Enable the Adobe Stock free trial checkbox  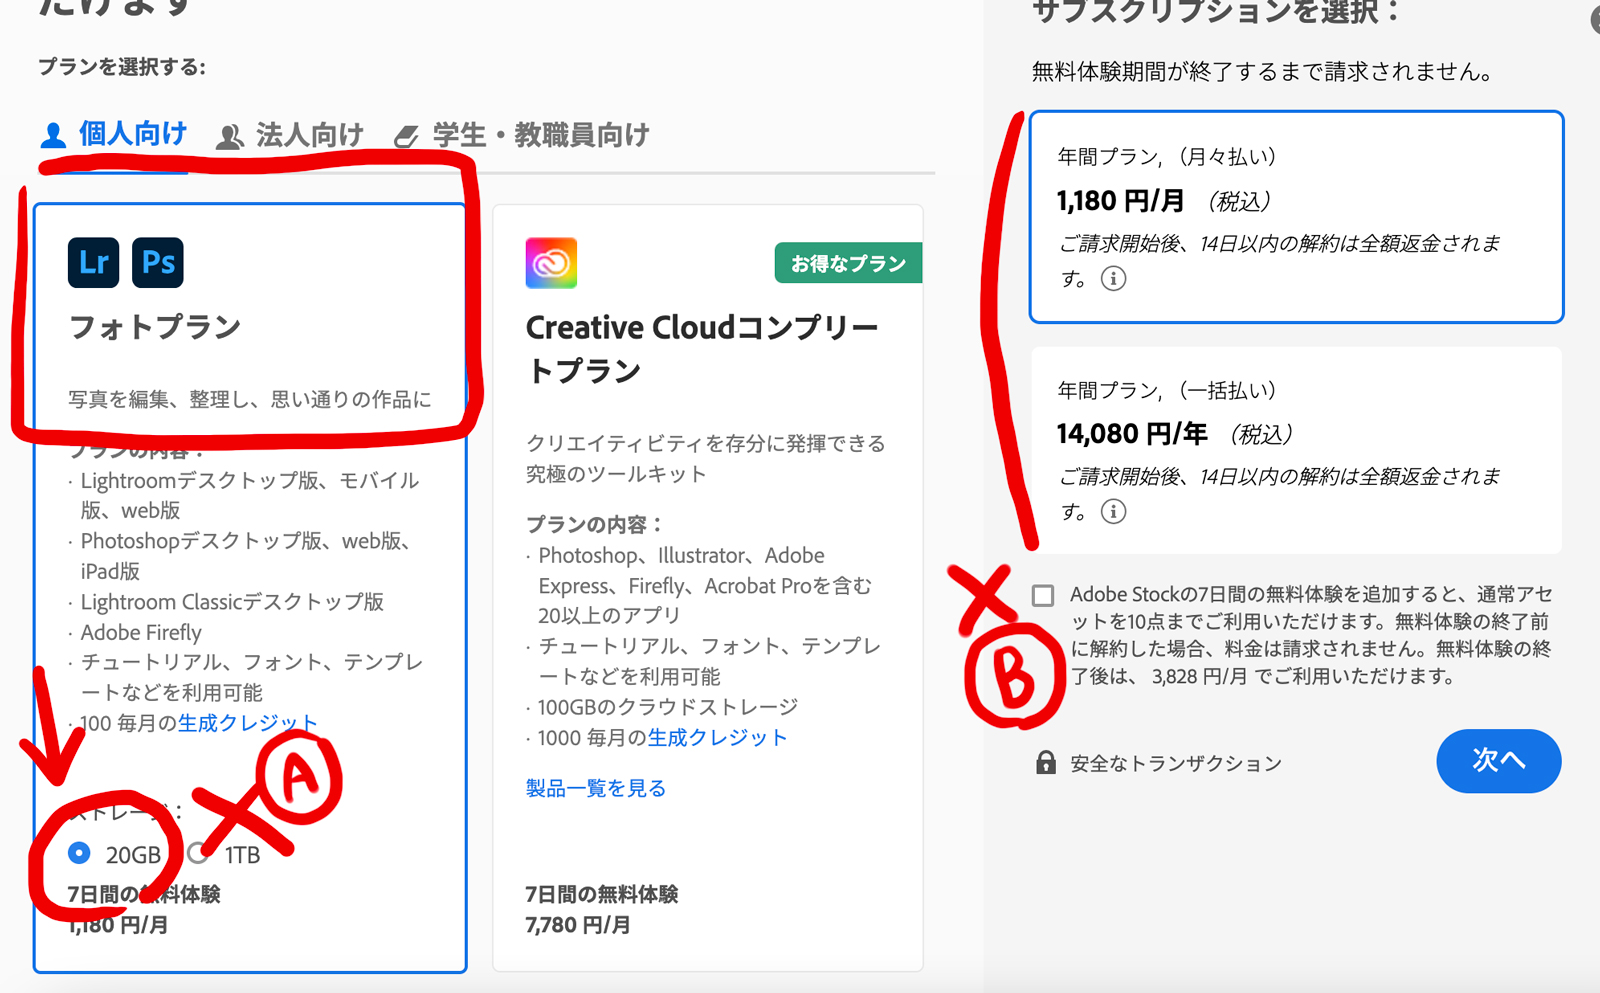pos(1043,596)
